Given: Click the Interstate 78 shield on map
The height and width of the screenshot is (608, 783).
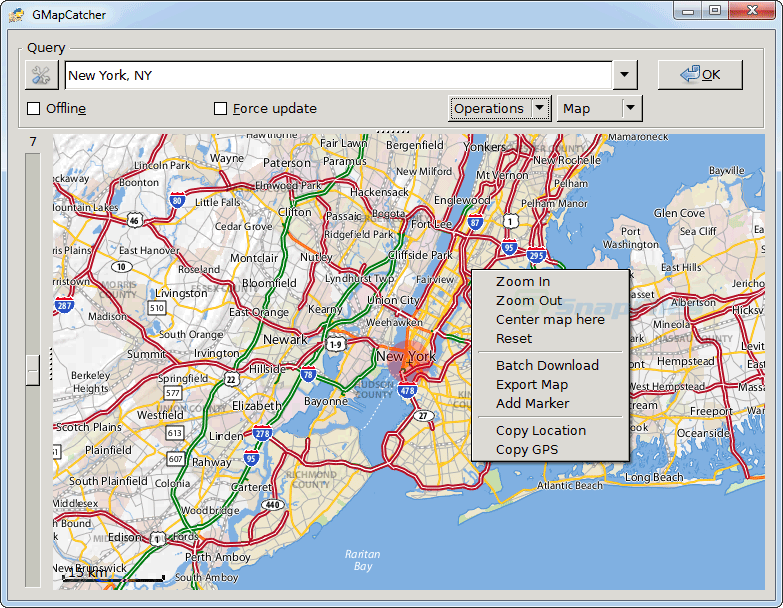Looking at the screenshot, I should [308, 374].
